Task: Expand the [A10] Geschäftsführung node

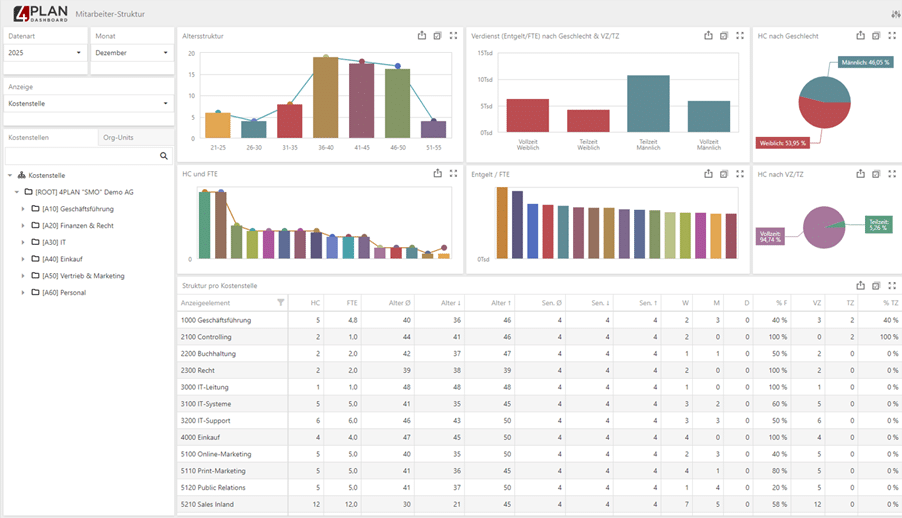Action: pyautogui.click(x=23, y=209)
